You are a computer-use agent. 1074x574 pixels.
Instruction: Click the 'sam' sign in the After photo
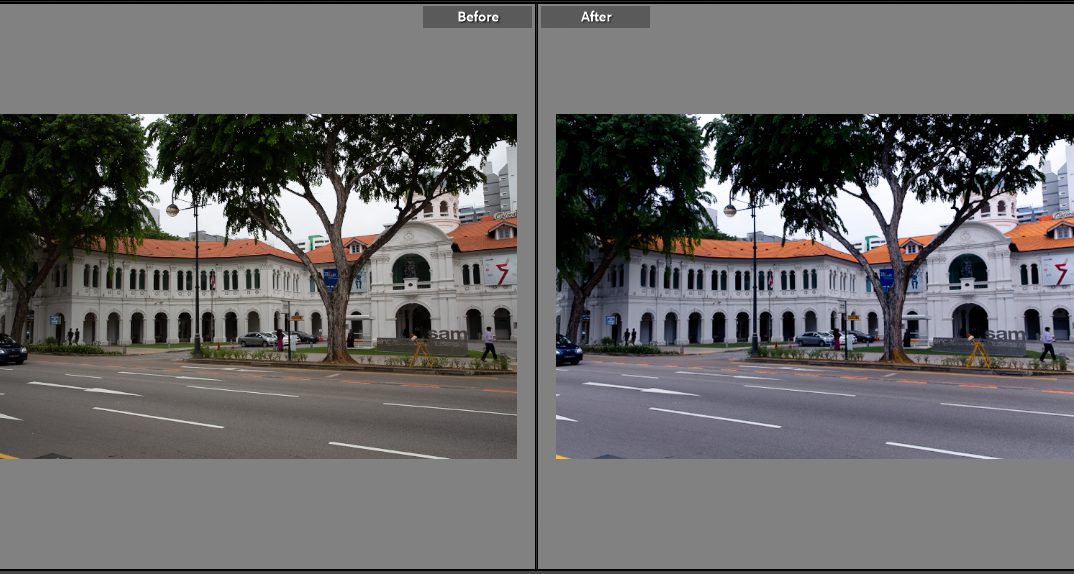click(1006, 335)
